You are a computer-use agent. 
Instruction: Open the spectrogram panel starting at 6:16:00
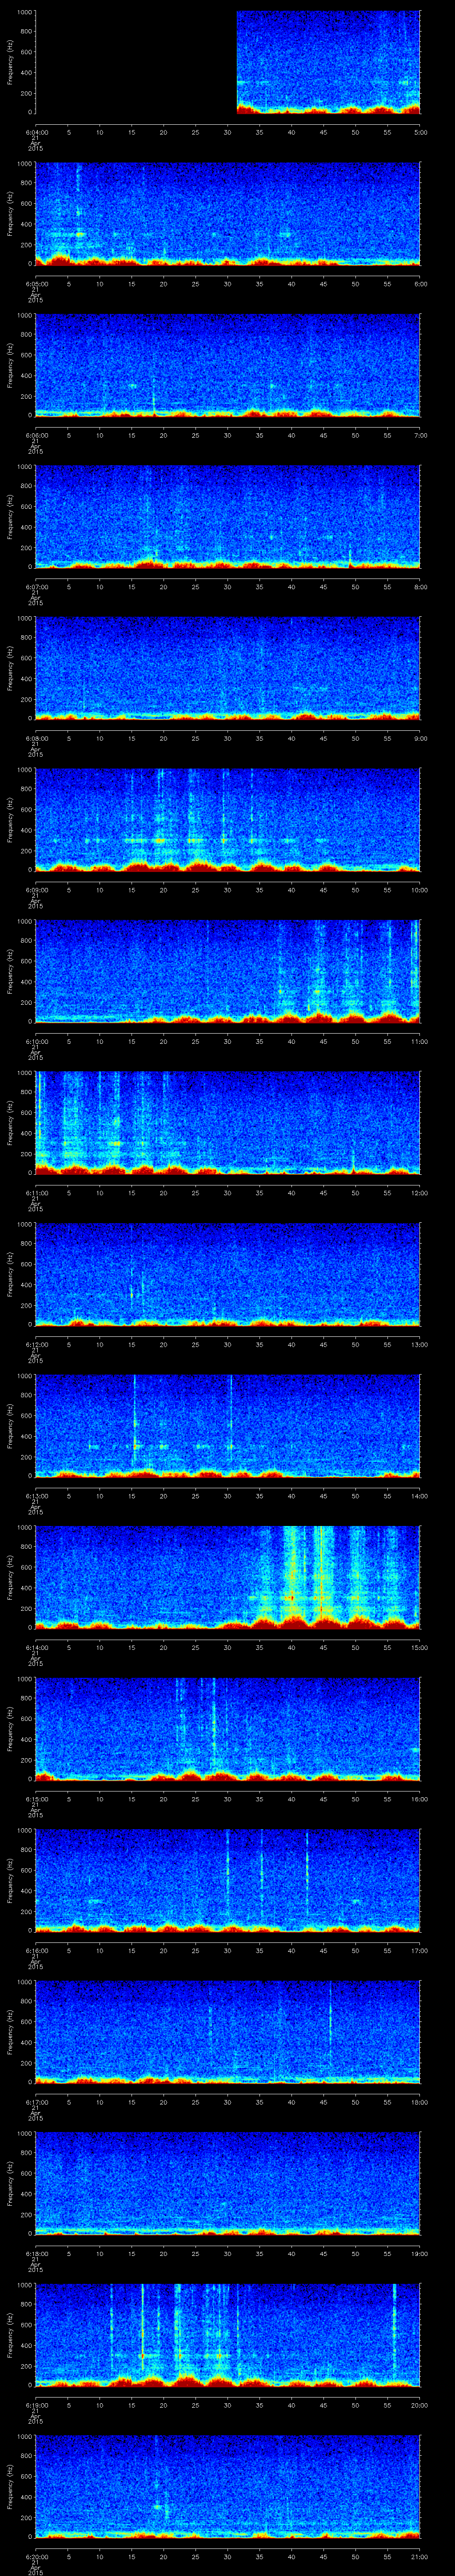(228, 1879)
